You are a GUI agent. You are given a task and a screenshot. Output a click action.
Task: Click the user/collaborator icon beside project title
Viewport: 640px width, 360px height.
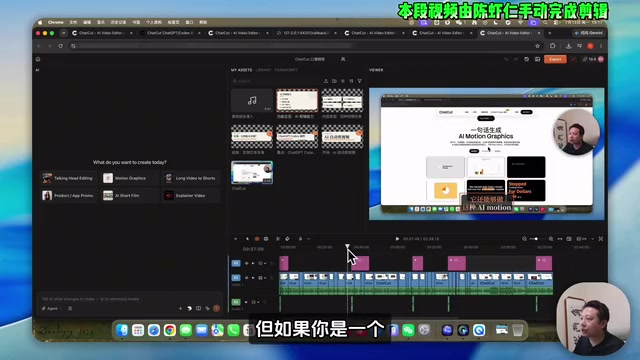[343, 59]
